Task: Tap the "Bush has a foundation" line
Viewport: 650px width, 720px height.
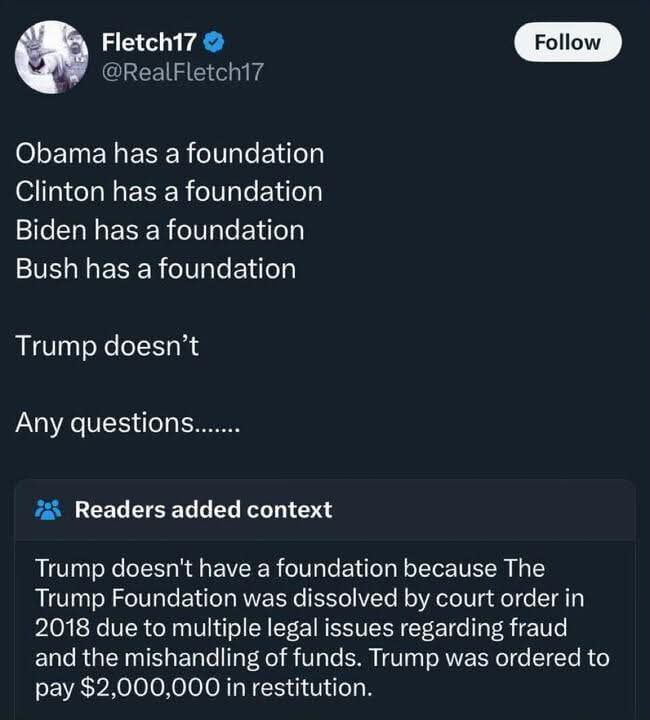Action: click(156, 268)
